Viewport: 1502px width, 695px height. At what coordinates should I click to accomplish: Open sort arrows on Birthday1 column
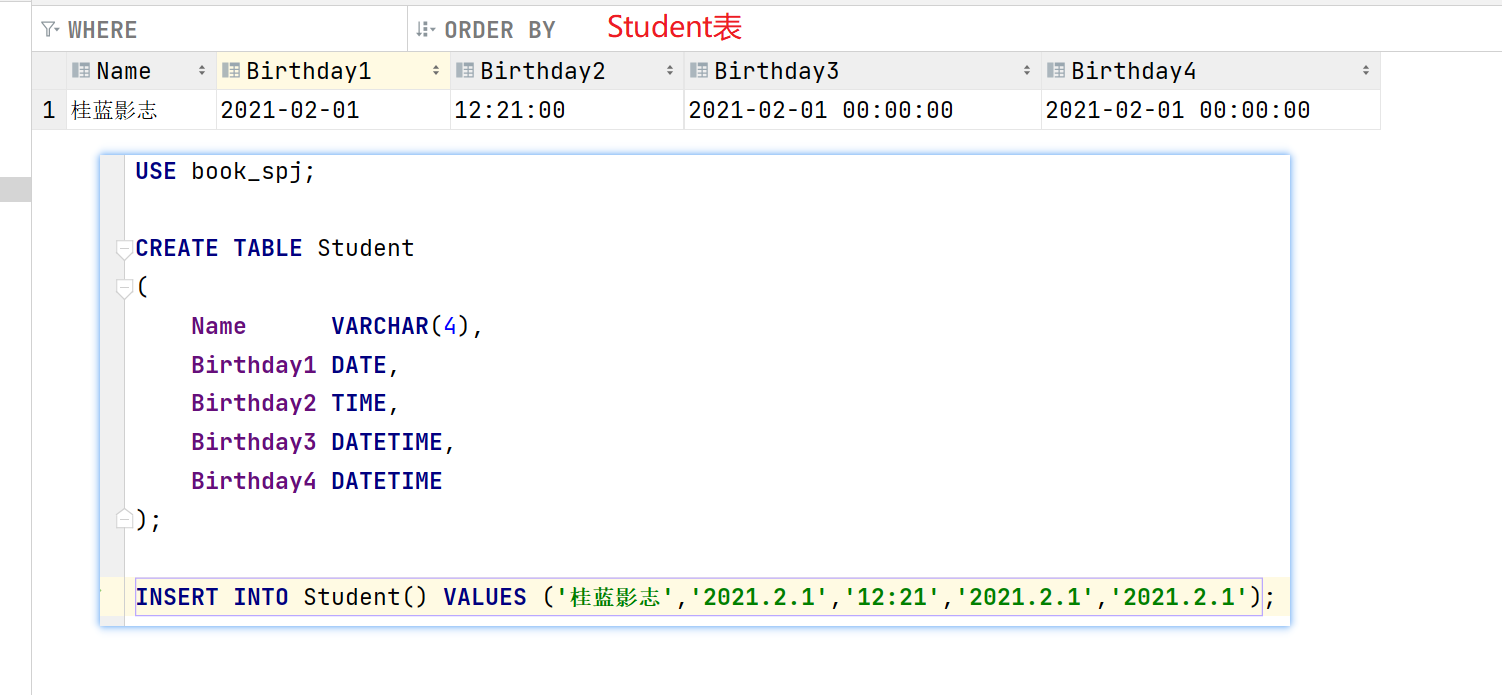tap(436, 71)
